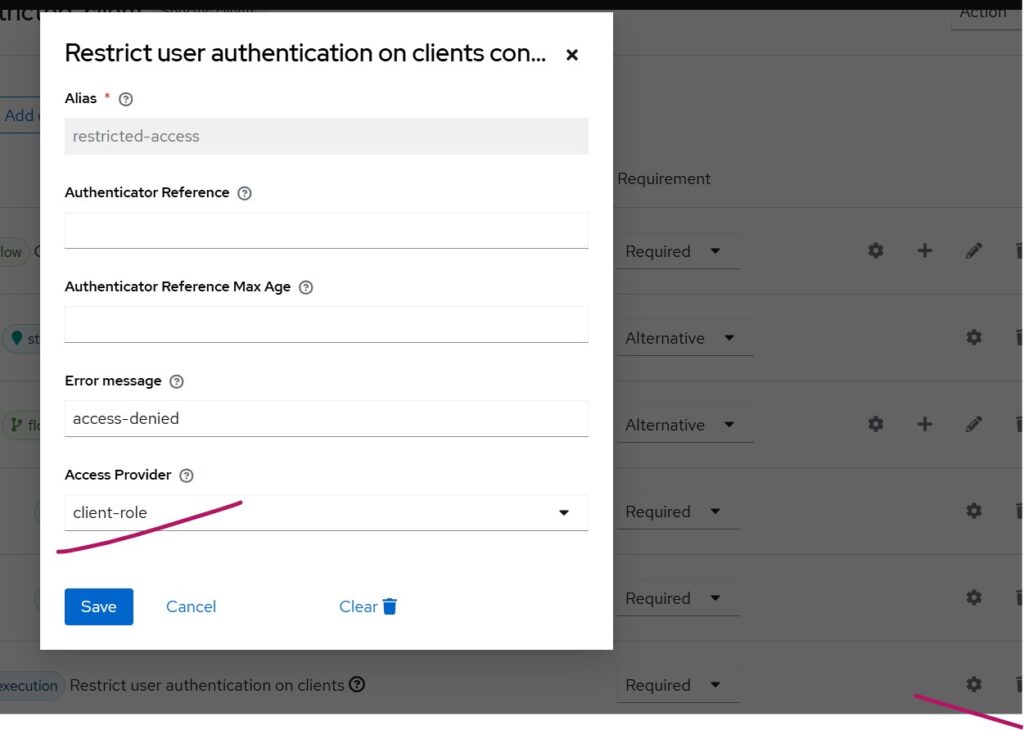Click the Cancel link
This screenshot has width=1024, height=730.
point(191,607)
